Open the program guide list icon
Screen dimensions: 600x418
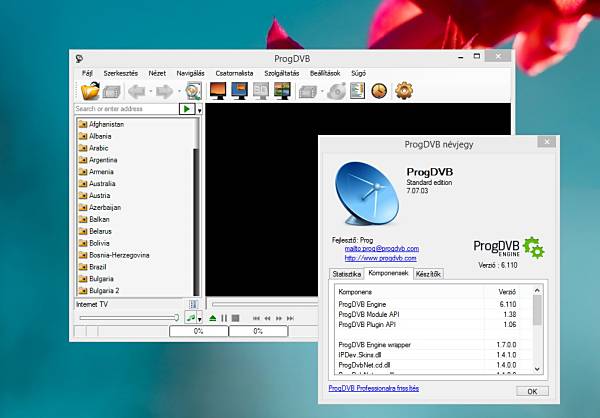tap(357, 91)
